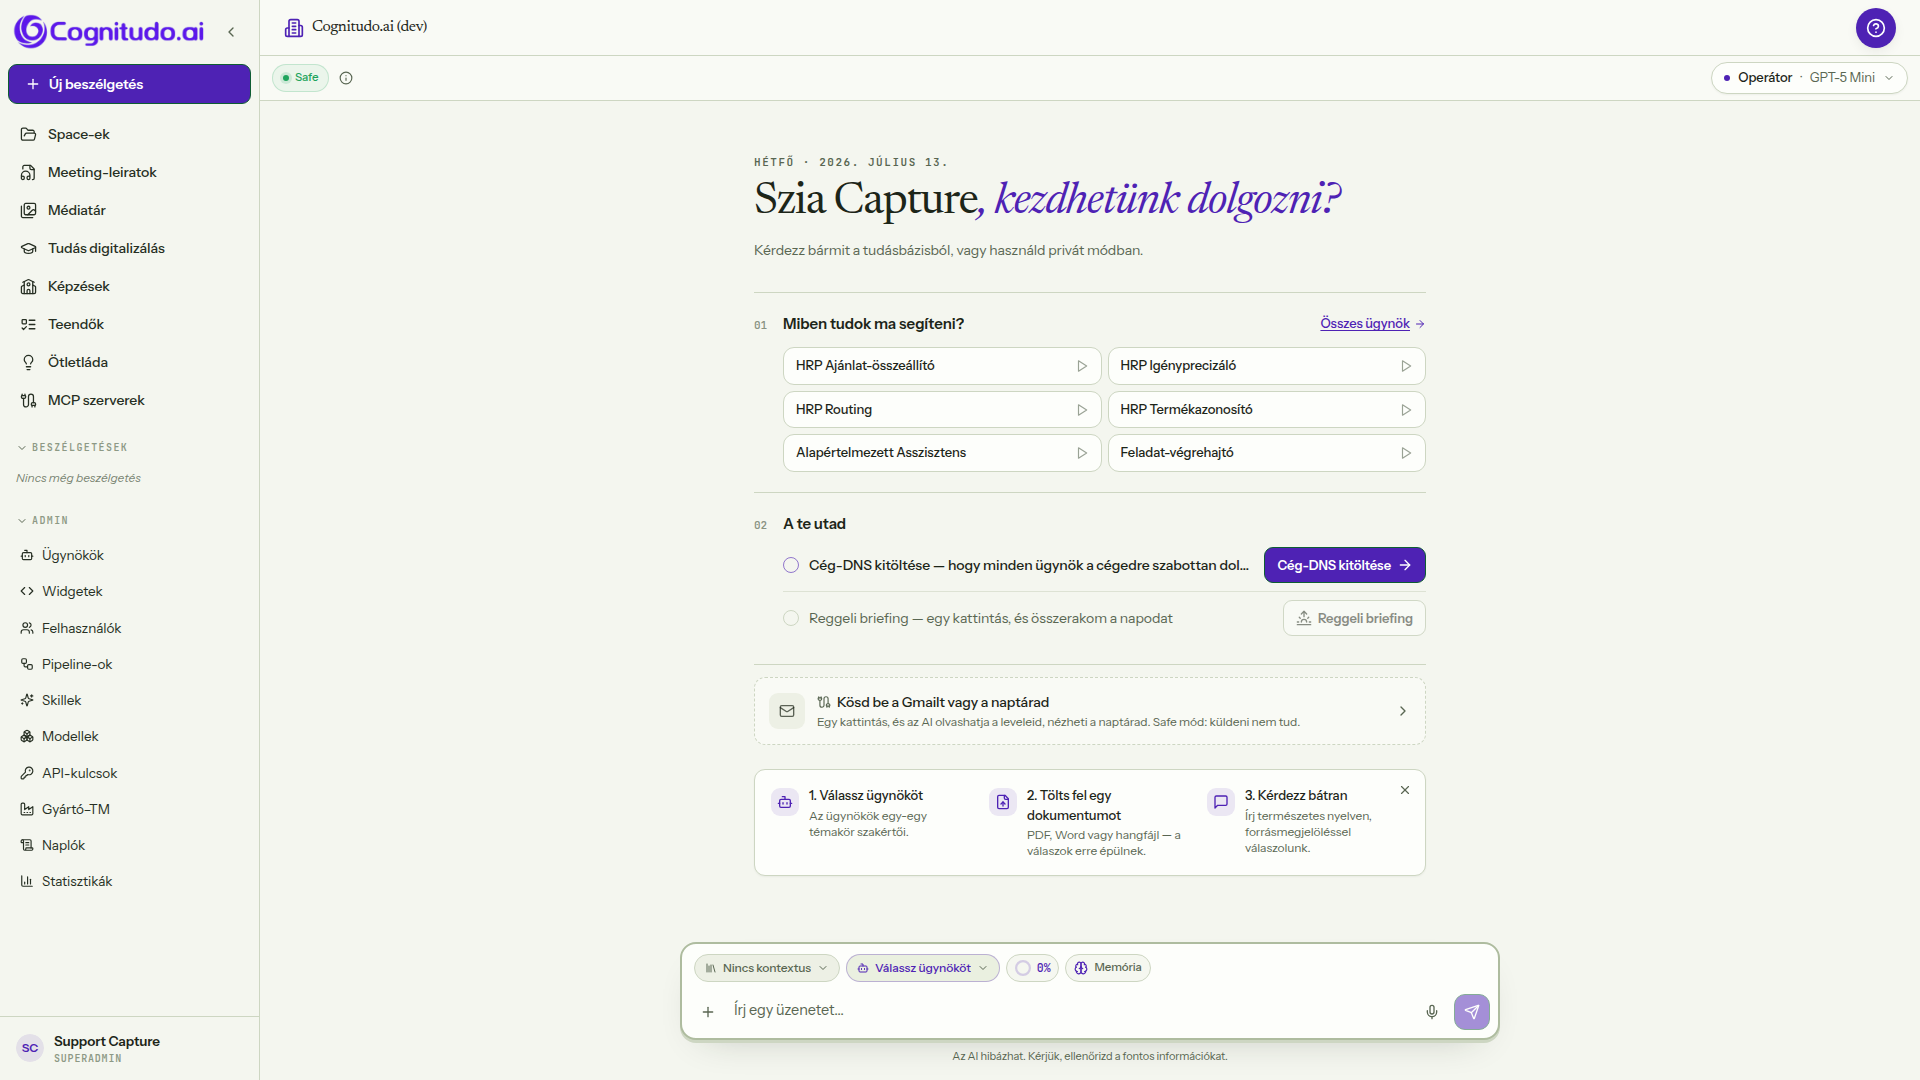Open Teendők in the sidebar
1920x1080 pixels.
[x=129, y=324]
